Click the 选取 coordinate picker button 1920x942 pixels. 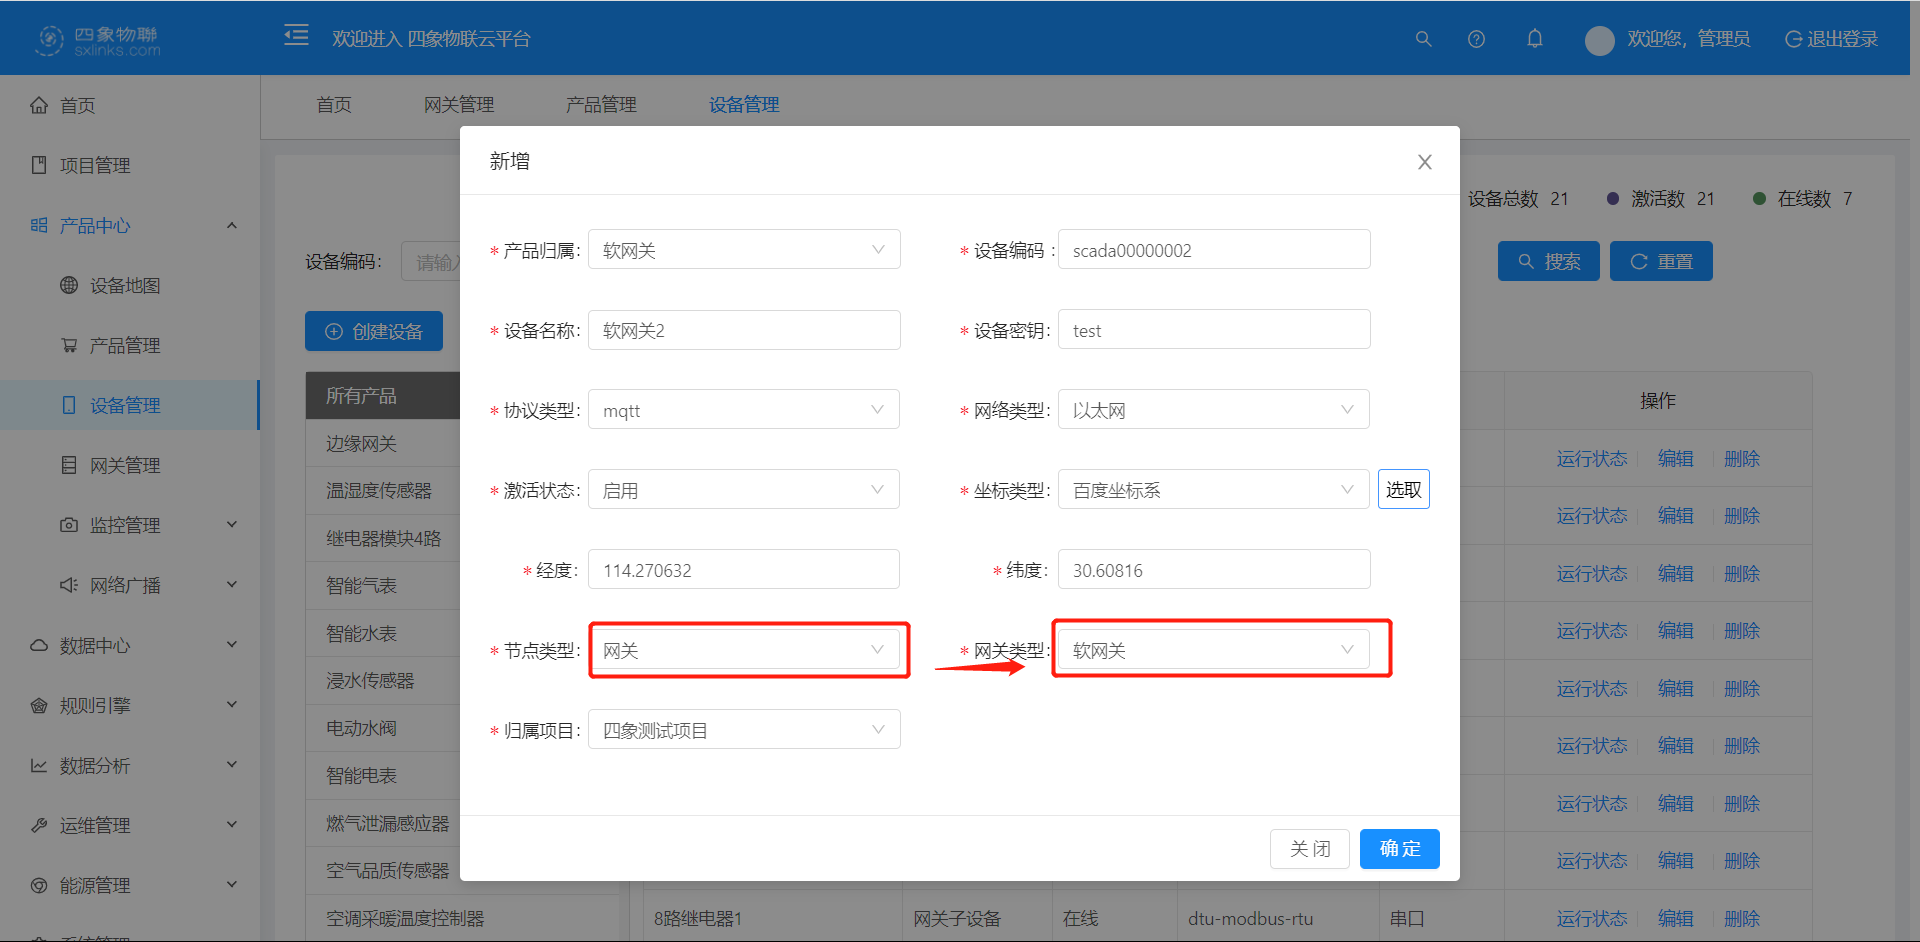[x=1403, y=489]
